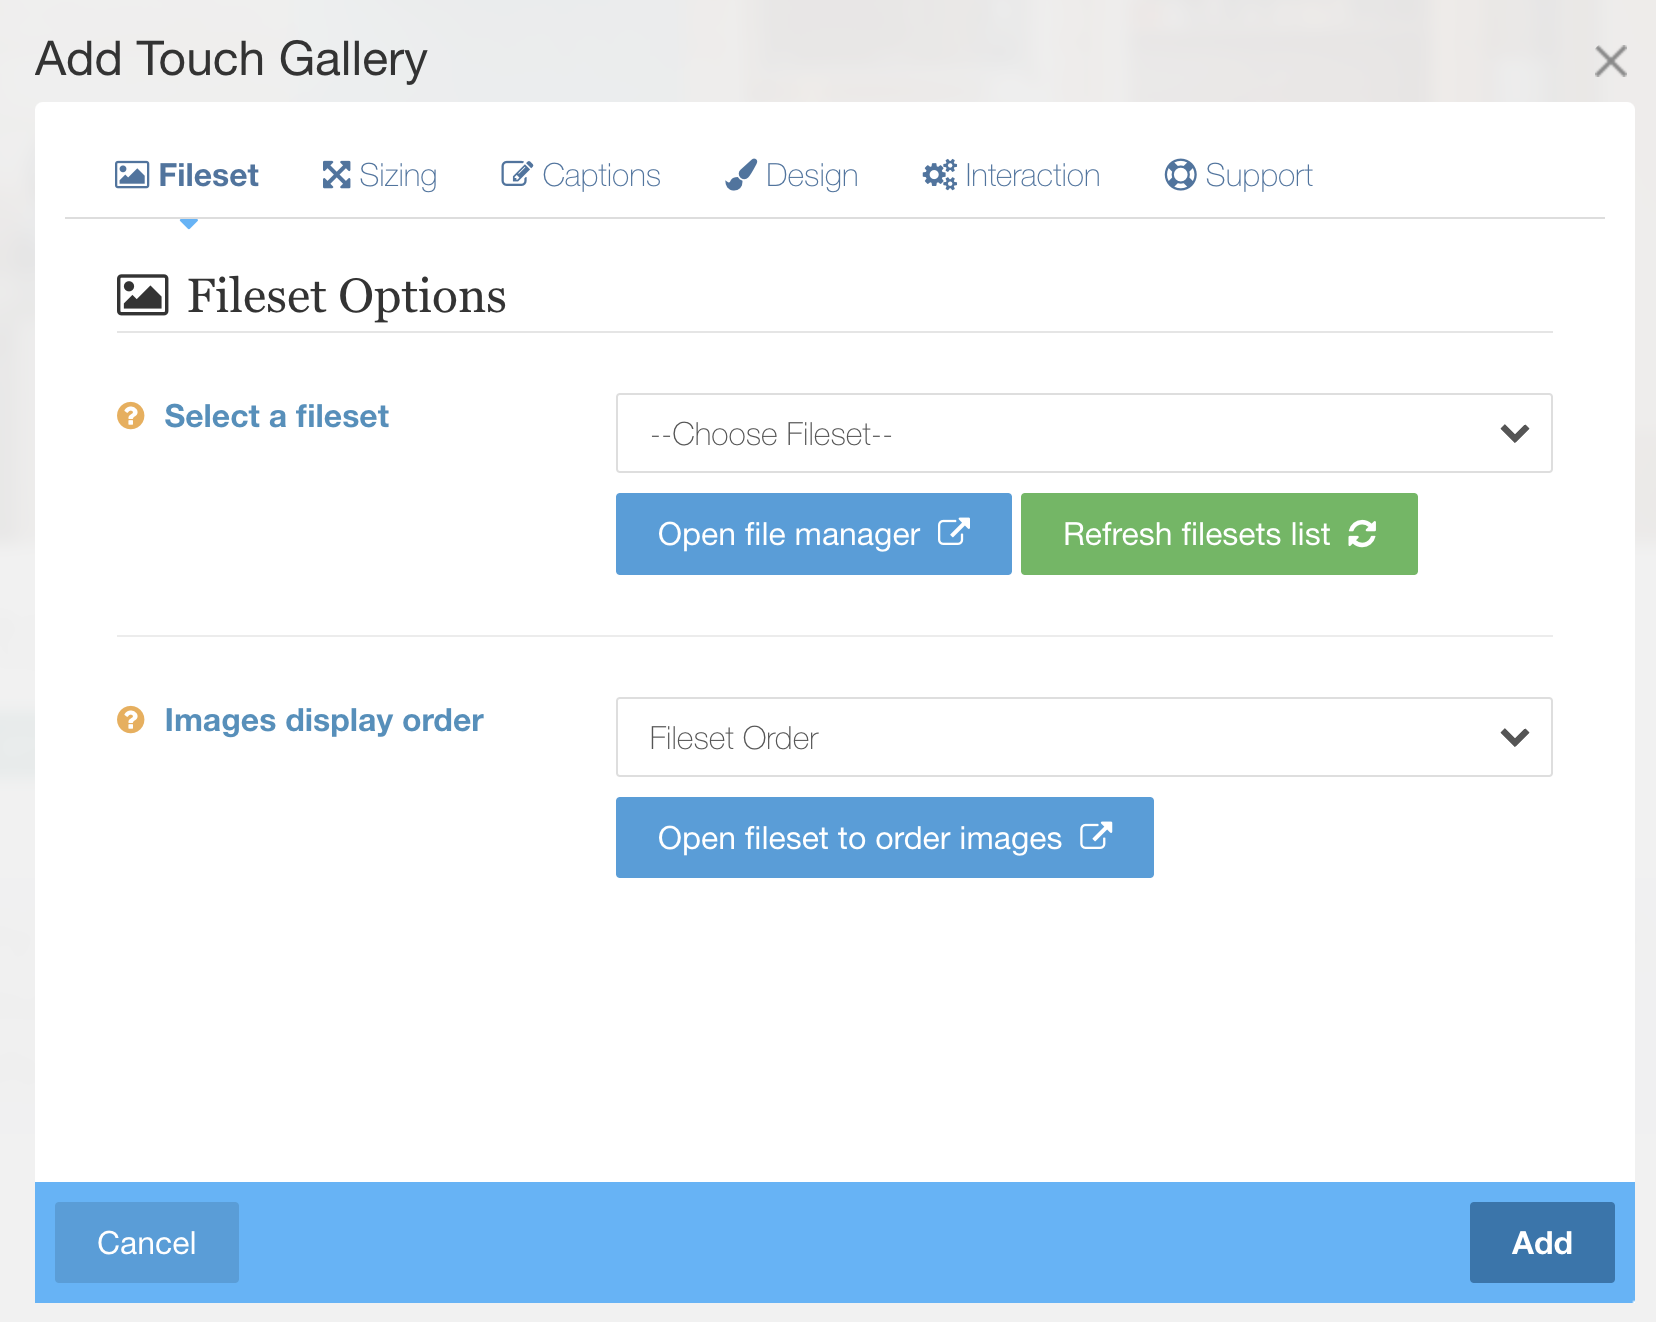Click the chevron arrow of Choose Fileset
This screenshot has height=1322, width=1656.
1515,434
